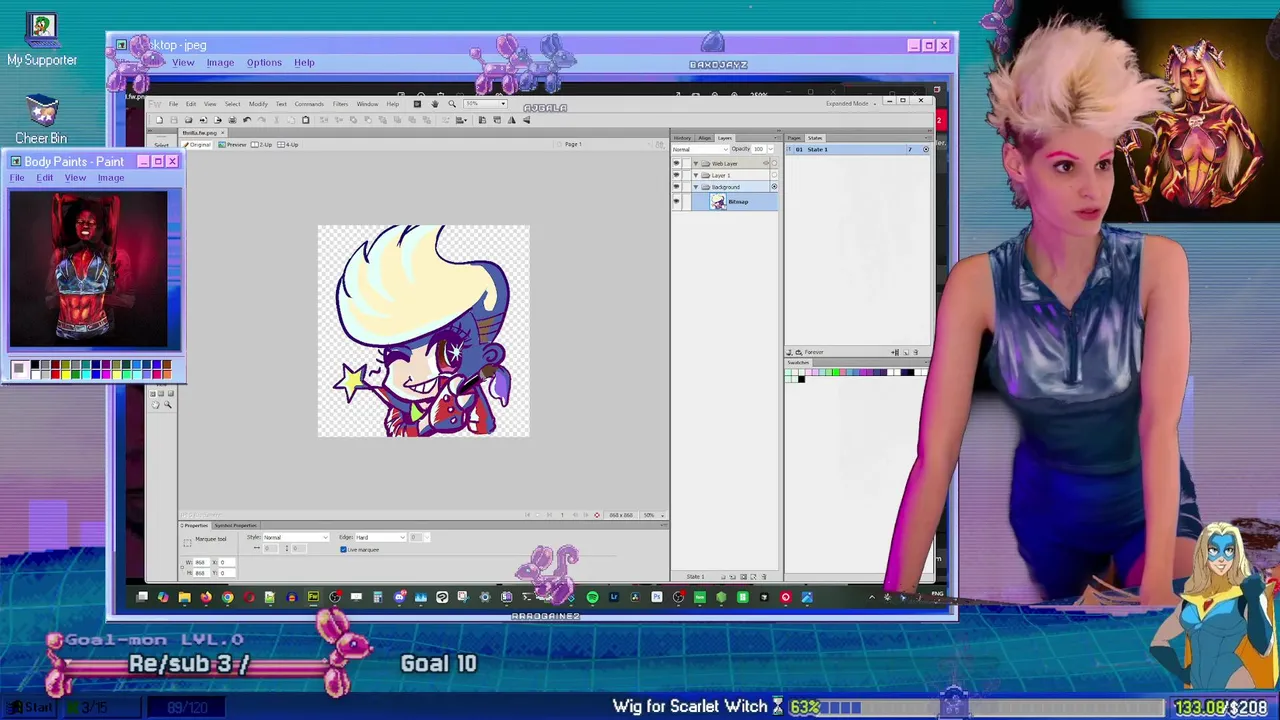Open Chrome from the taskbar
1280x720 pixels.
pyautogui.click(x=227, y=597)
